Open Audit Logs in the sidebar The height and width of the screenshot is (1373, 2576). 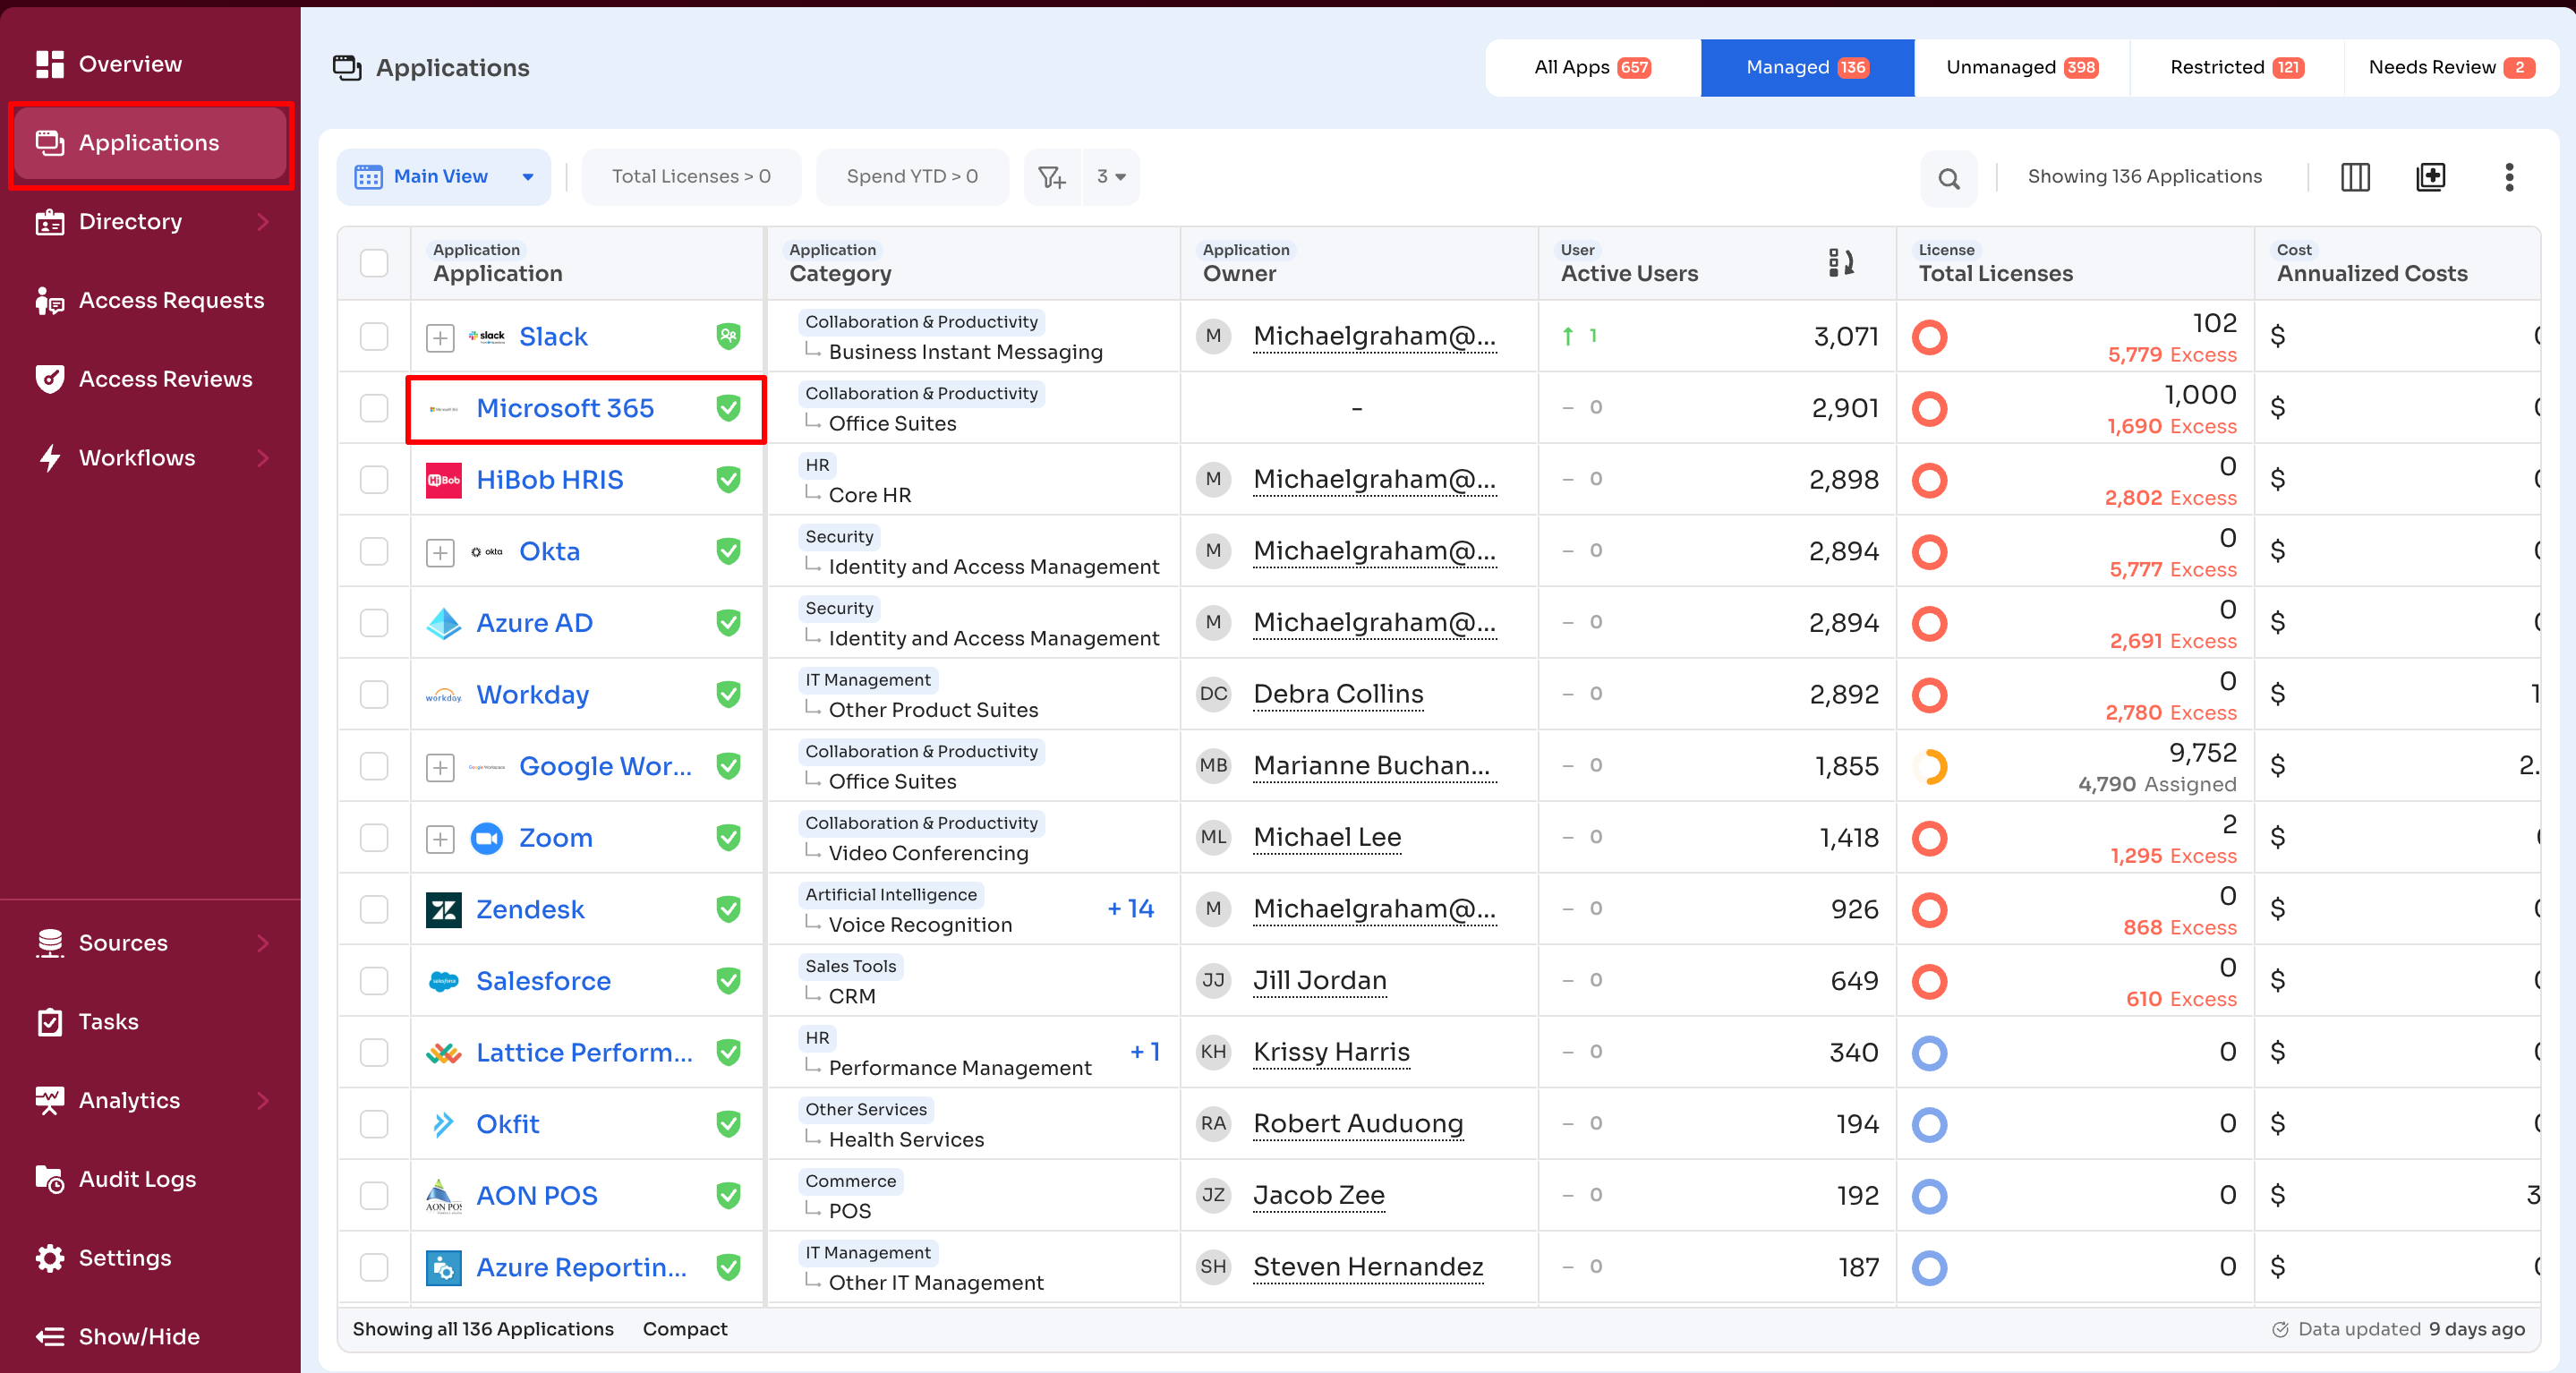(137, 1179)
